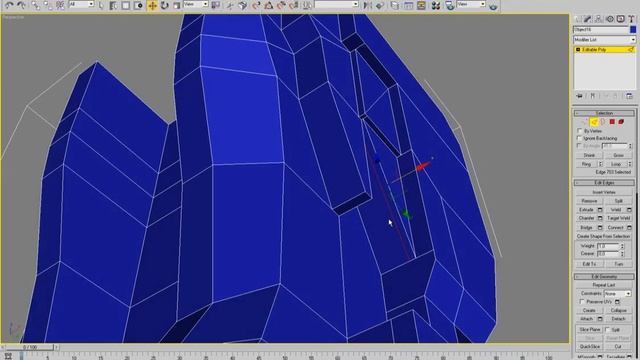Collapse the Edit Geometry rollout

[x=604, y=277]
